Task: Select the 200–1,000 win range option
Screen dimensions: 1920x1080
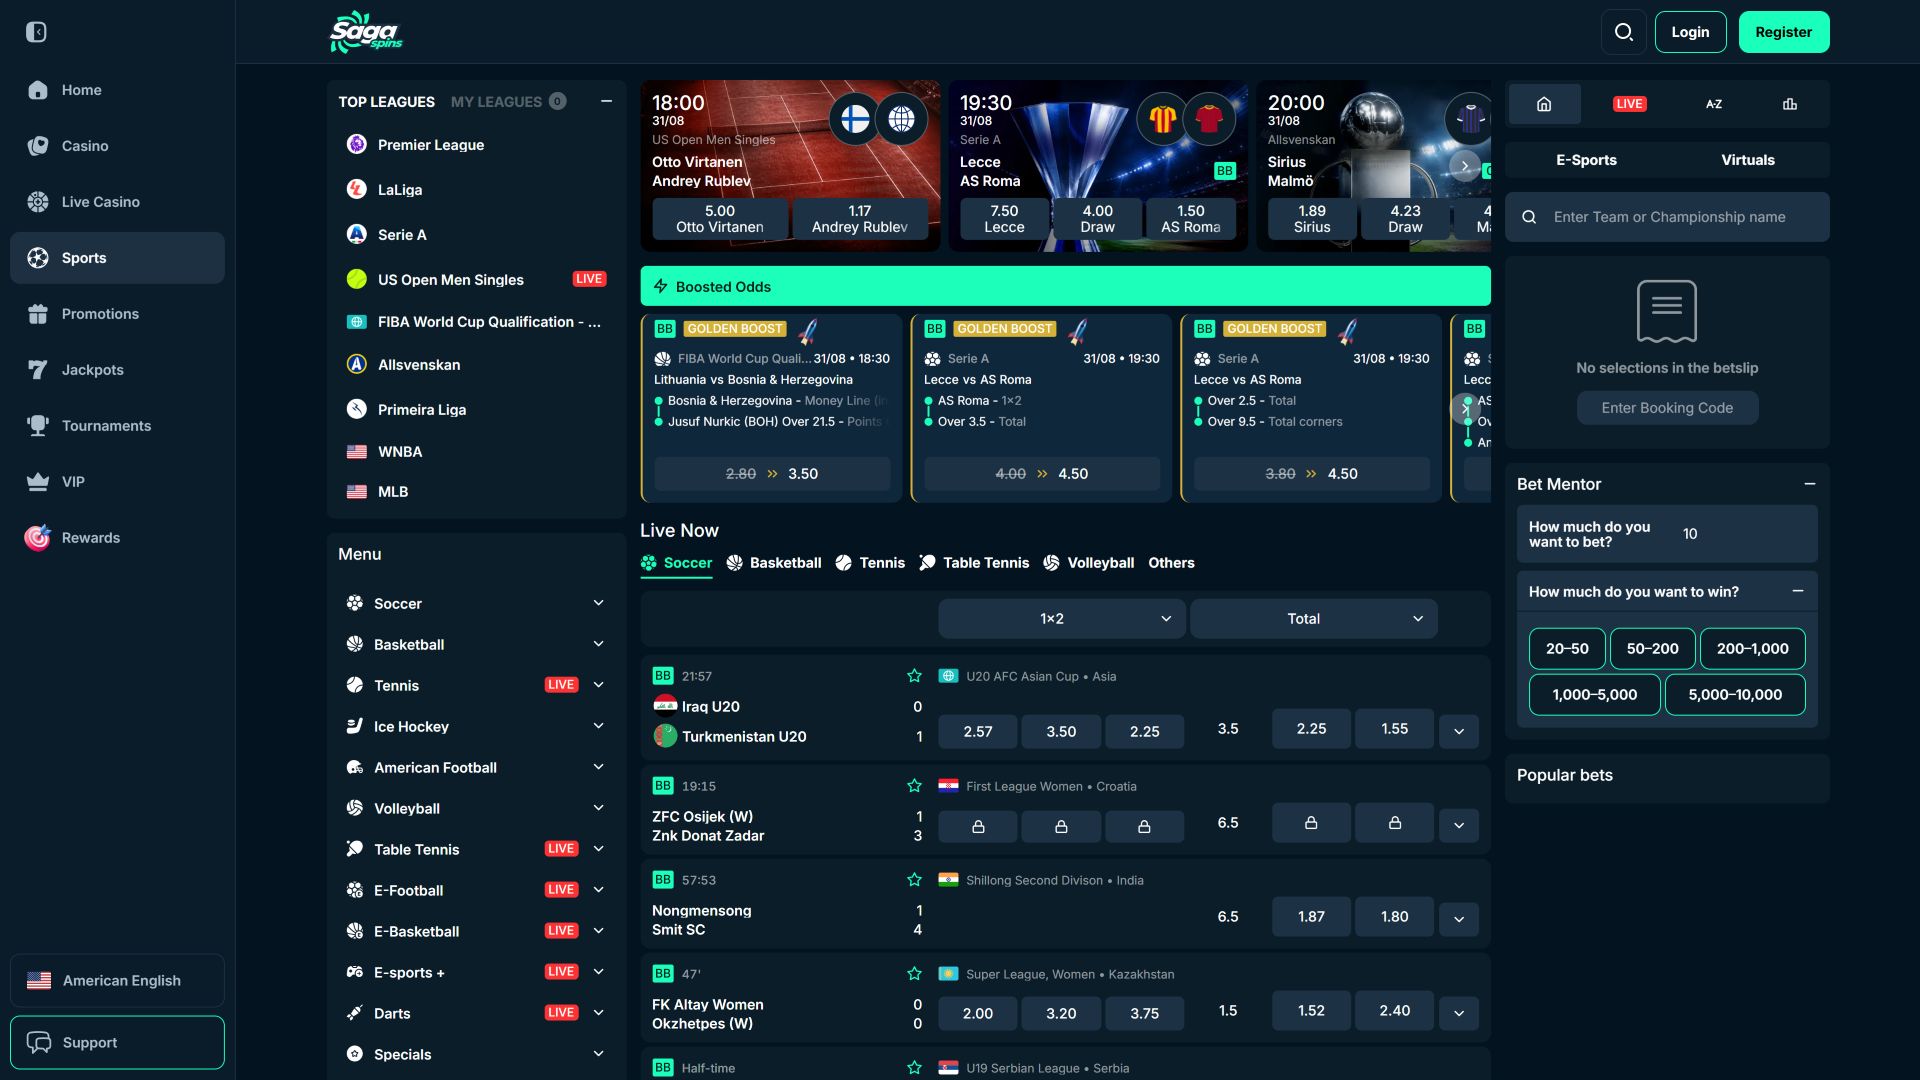Action: coord(1752,649)
